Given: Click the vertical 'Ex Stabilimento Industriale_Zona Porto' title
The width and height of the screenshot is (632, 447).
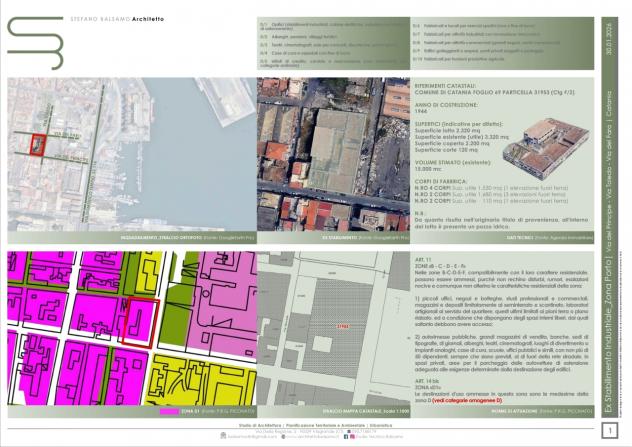Looking at the screenshot, I should pyautogui.click(x=609, y=337).
